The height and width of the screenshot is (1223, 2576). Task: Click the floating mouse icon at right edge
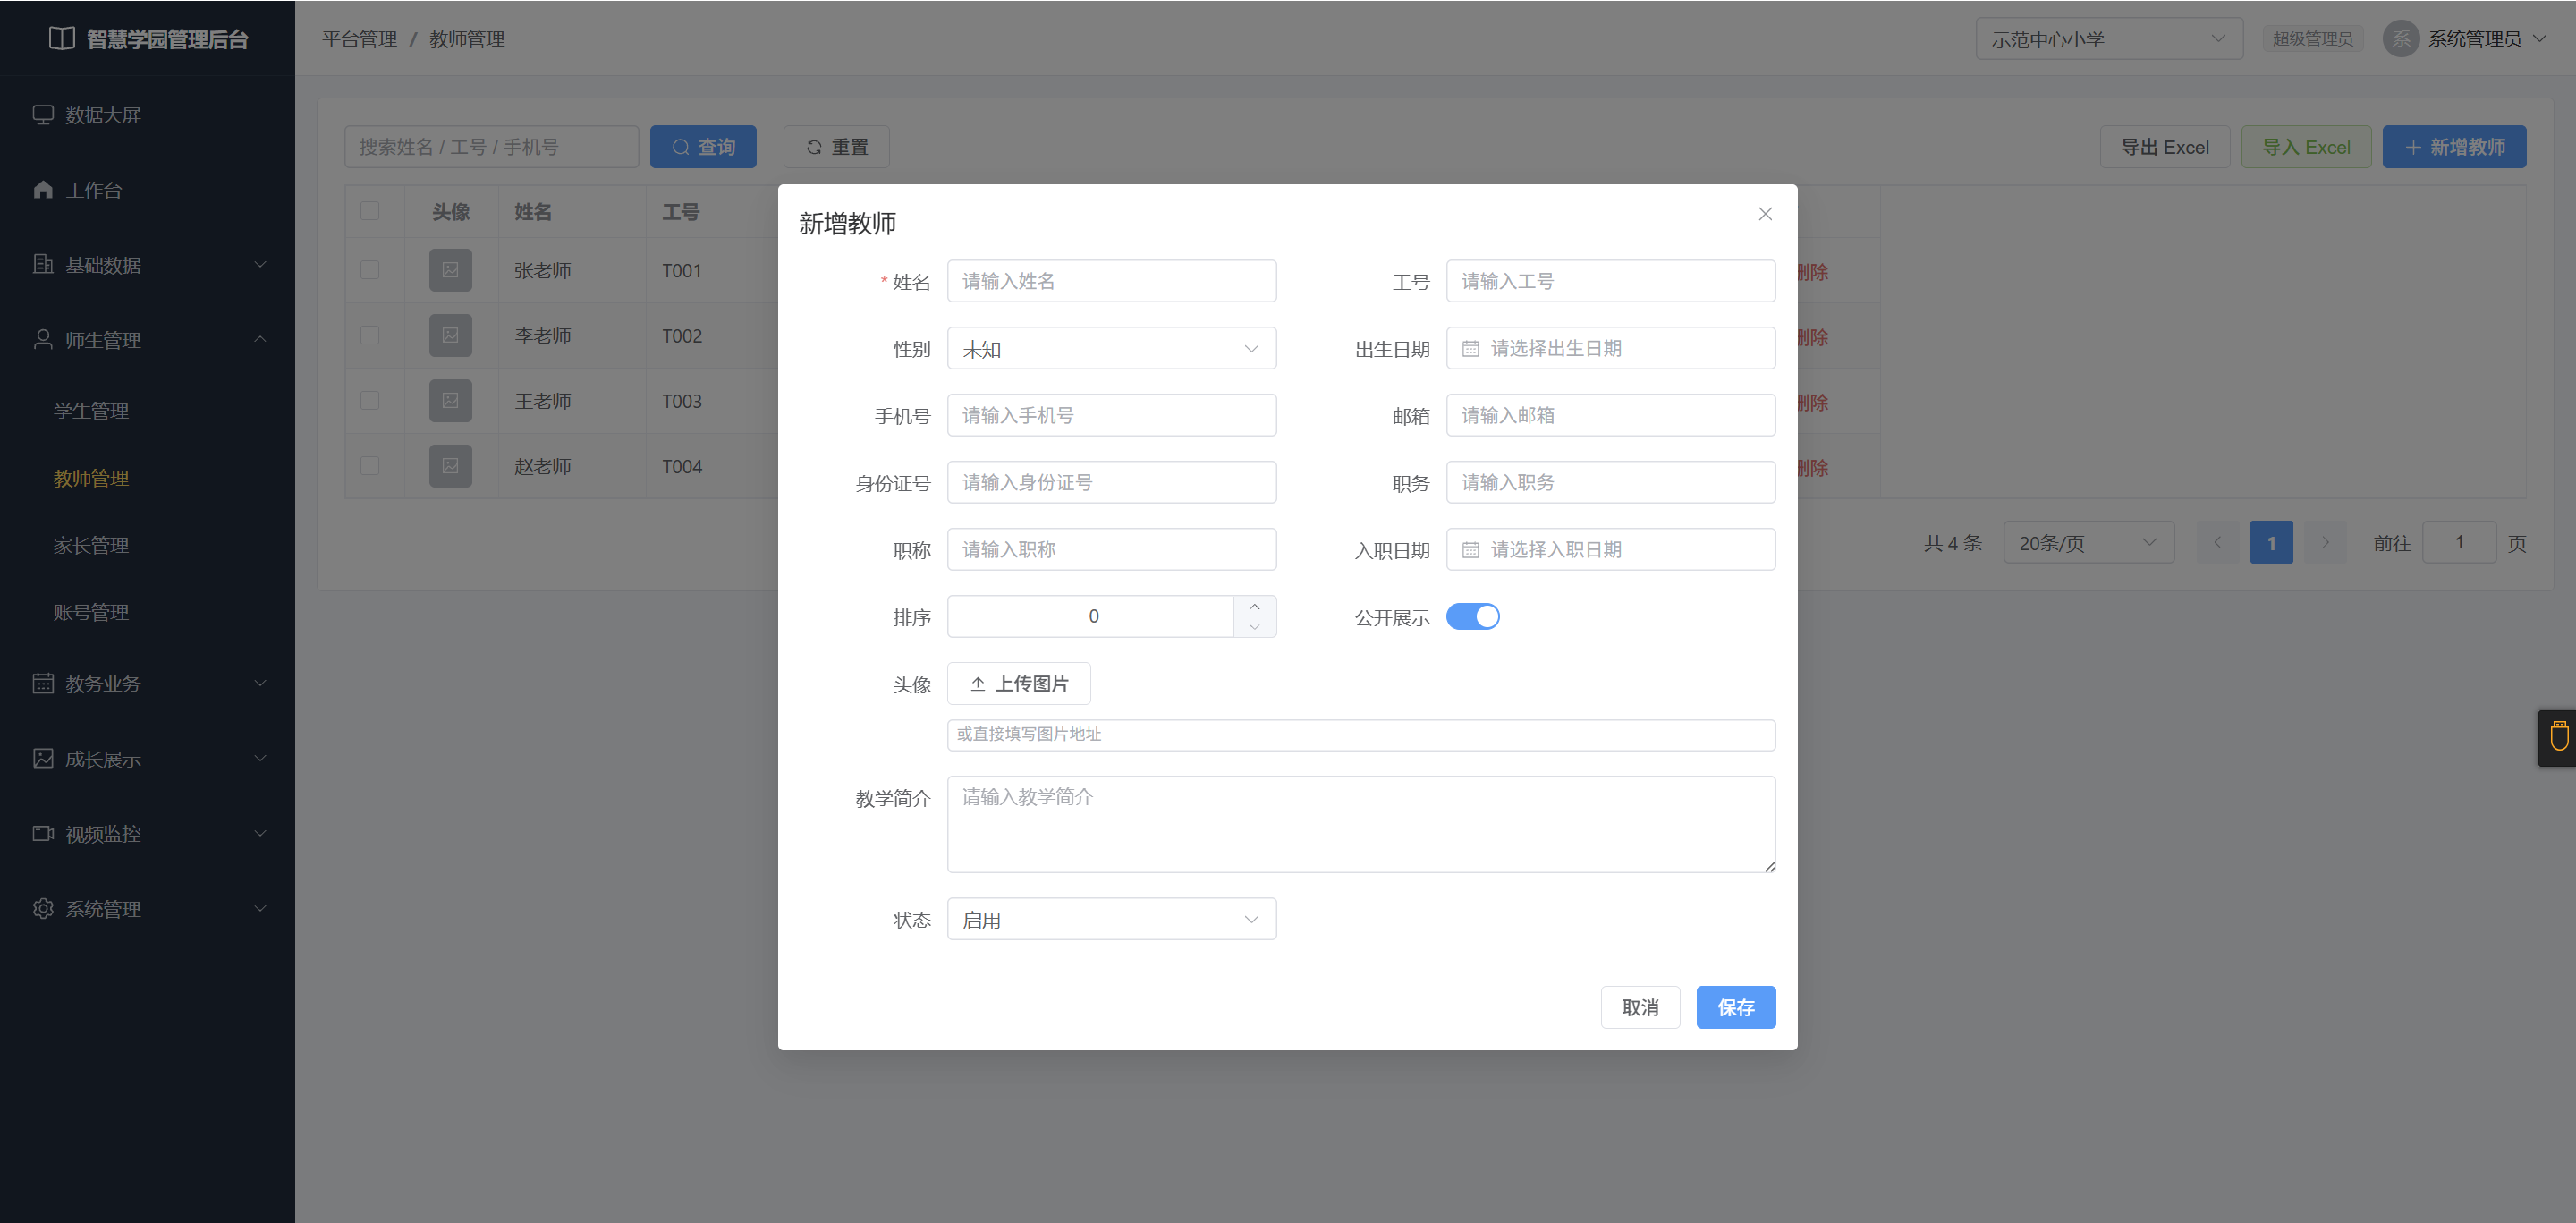[2559, 737]
